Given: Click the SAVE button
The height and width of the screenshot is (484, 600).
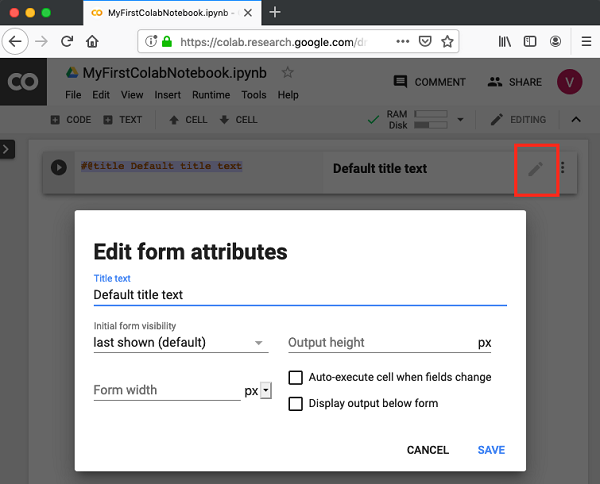Looking at the screenshot, I should [x=491, y=450].
